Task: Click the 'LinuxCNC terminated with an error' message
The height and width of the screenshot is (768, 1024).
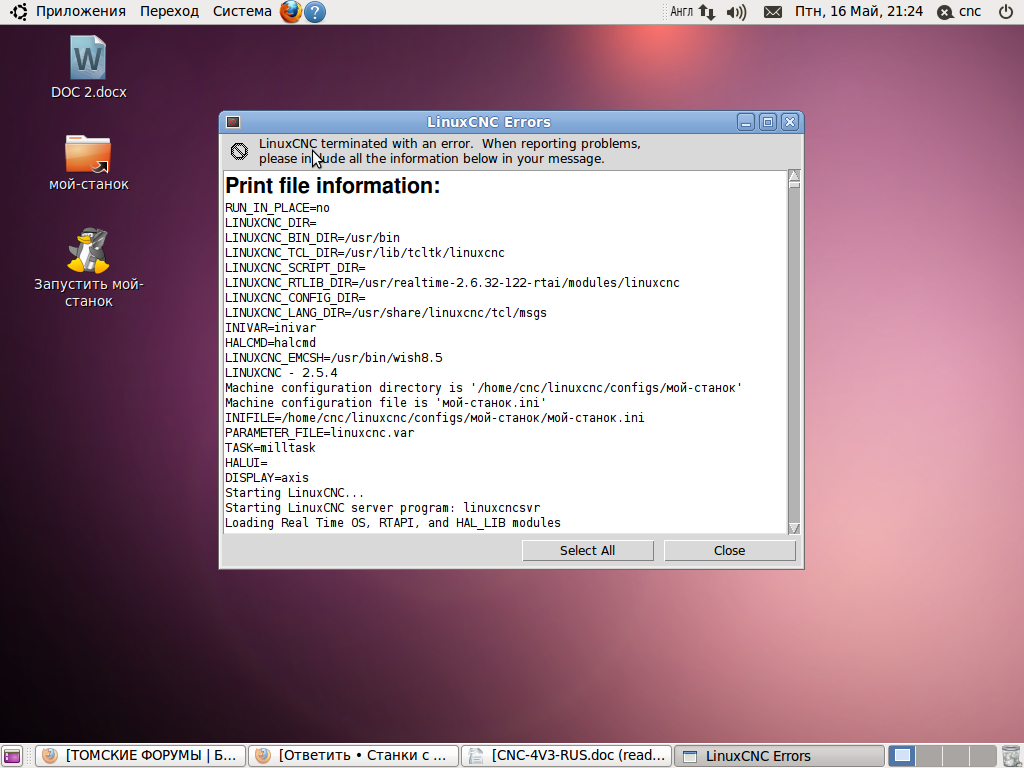Action: [x=449, y=151]
